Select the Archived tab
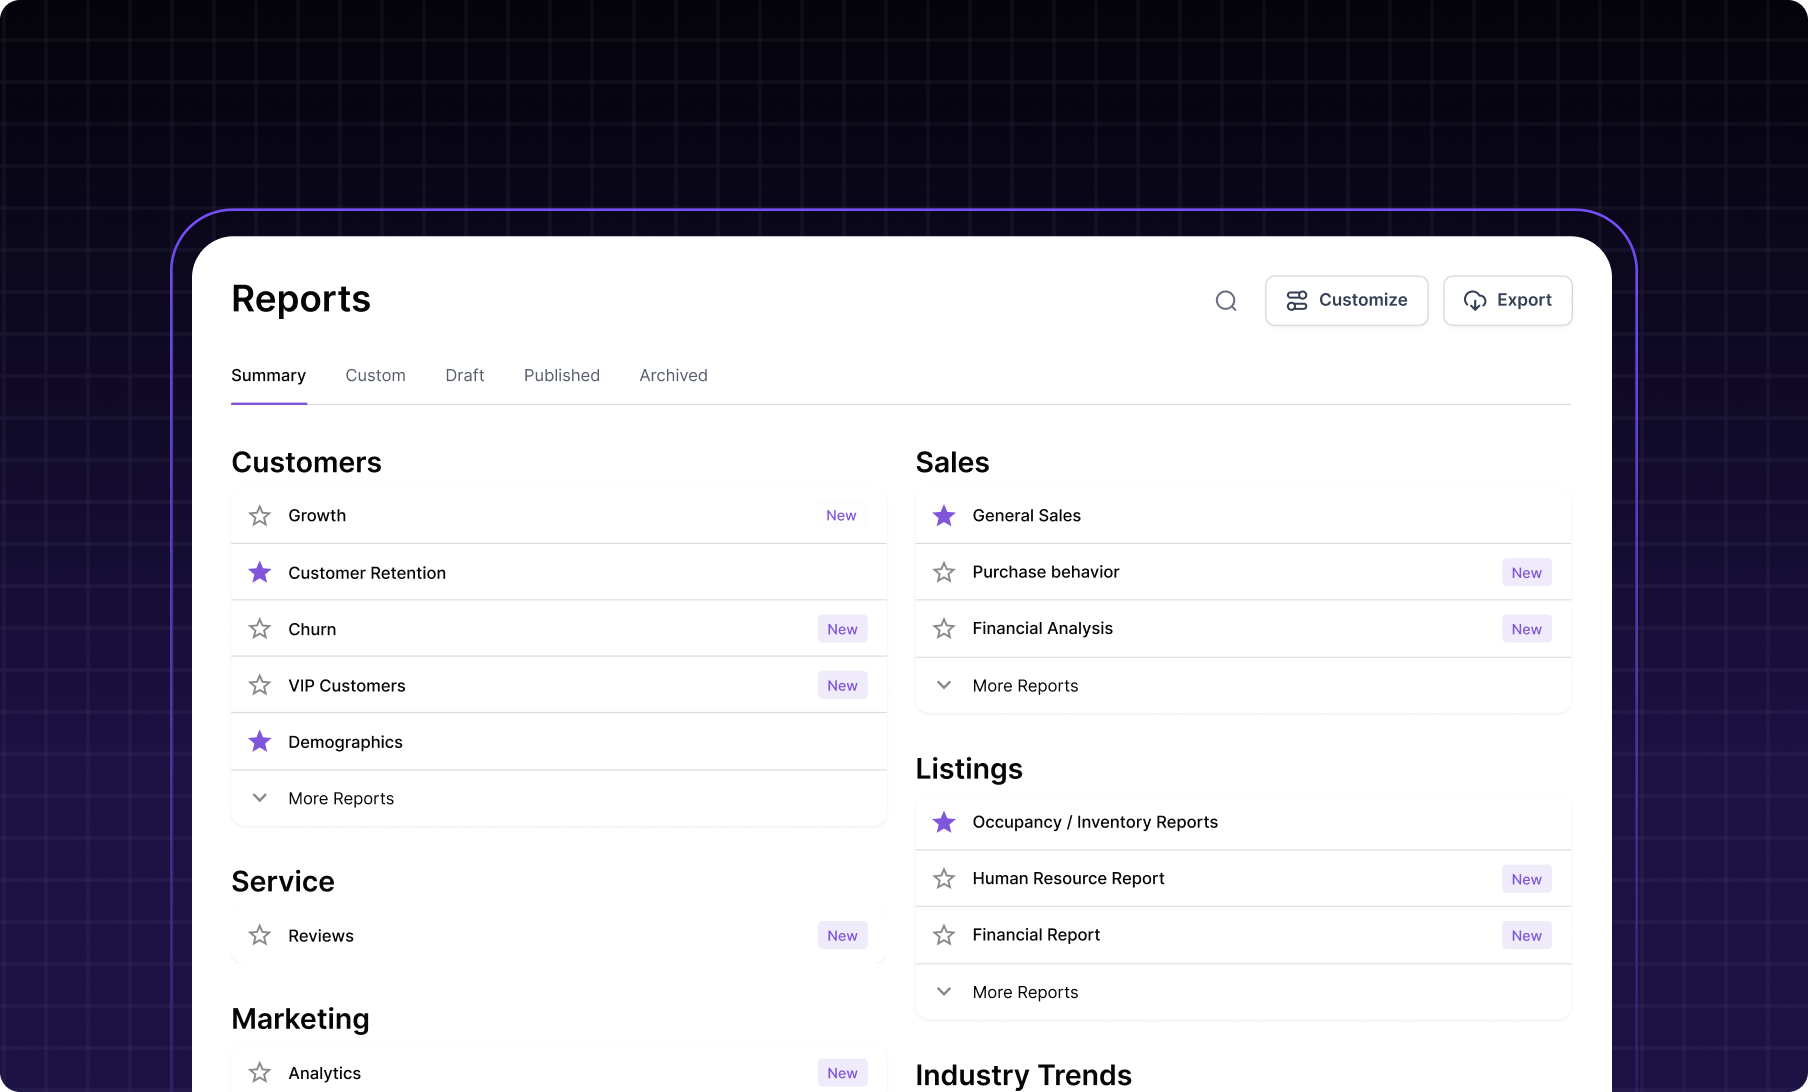Screen dimensions: 1808x1092 (x=673, y=376)
